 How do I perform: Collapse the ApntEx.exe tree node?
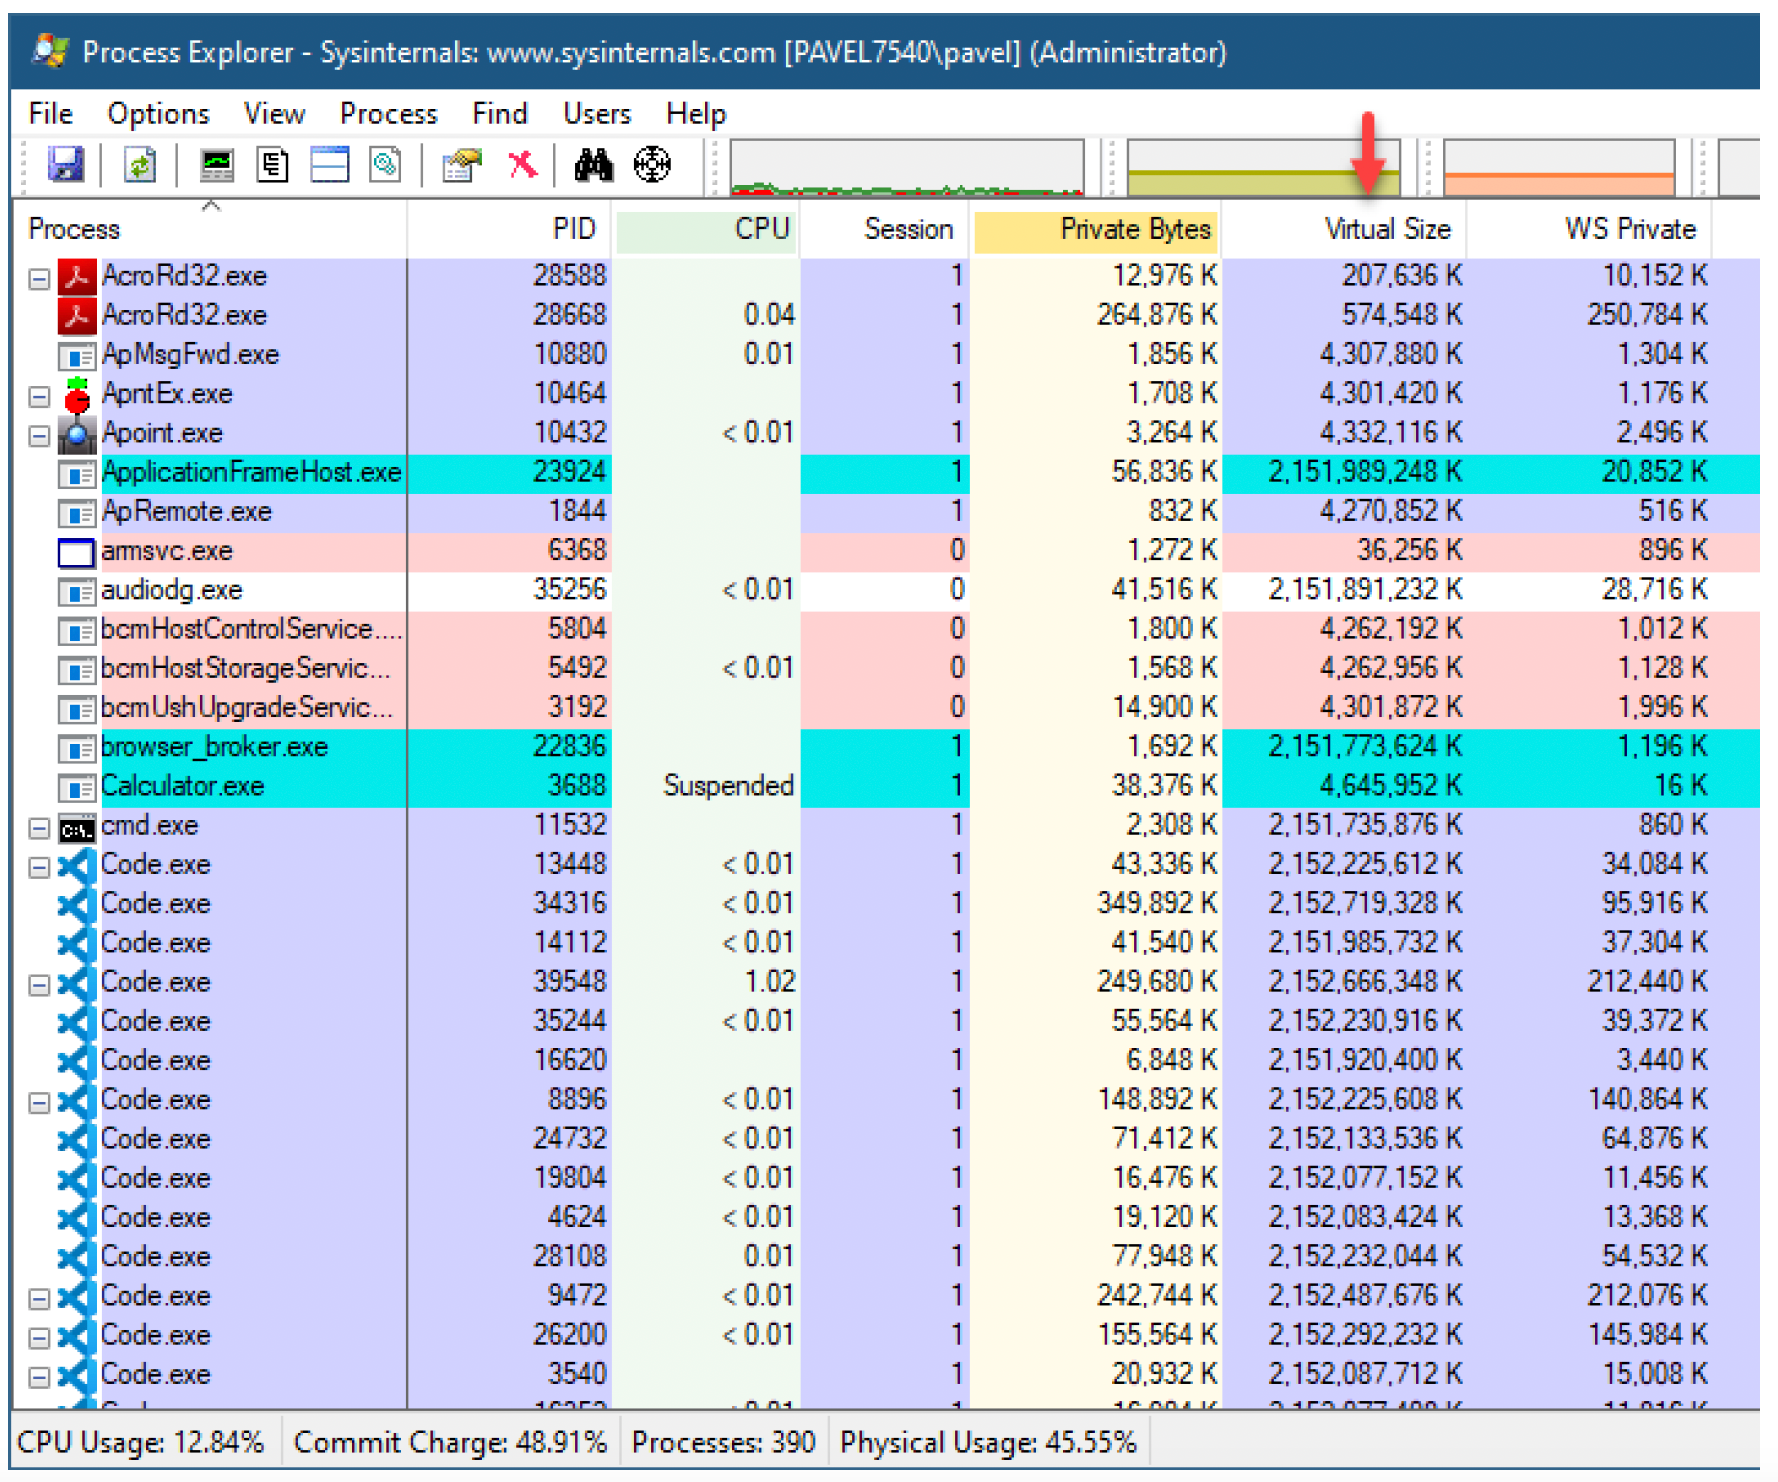39,397
